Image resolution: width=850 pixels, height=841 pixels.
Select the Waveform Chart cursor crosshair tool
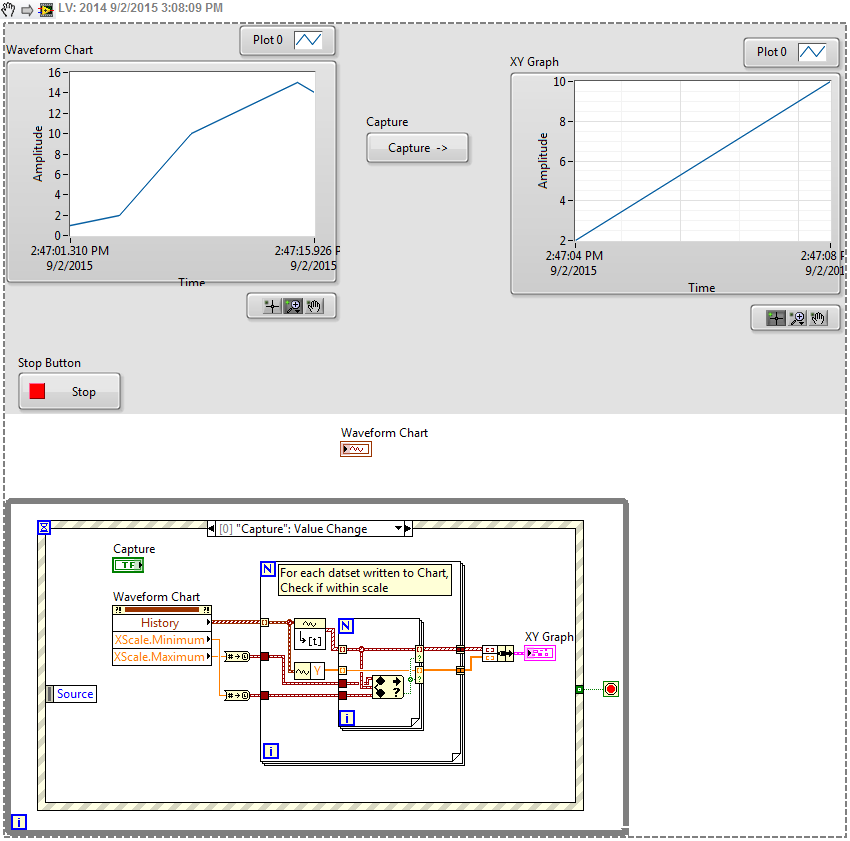click(x=270, y=307)
